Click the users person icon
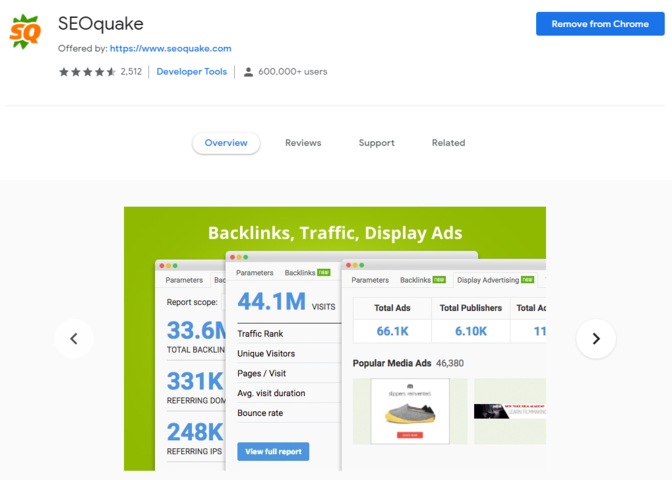 pyautogui.click(x=248, y=72)
